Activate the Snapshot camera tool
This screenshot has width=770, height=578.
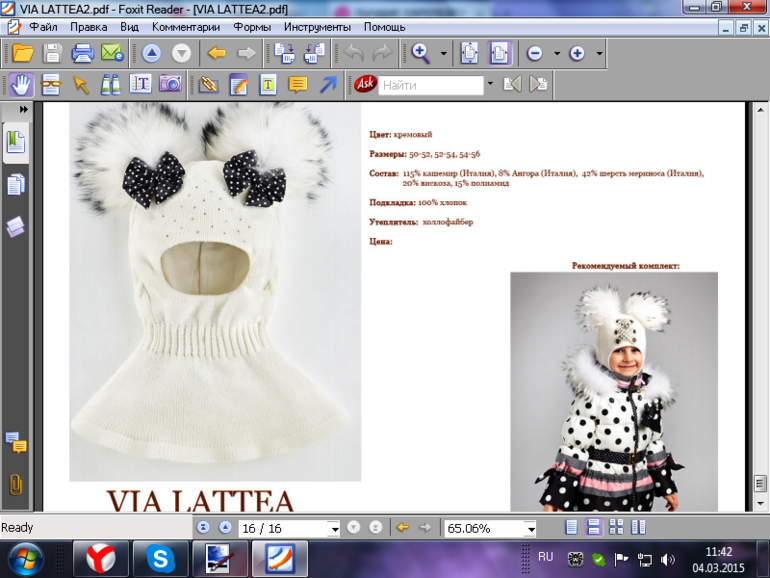(171, 85)
